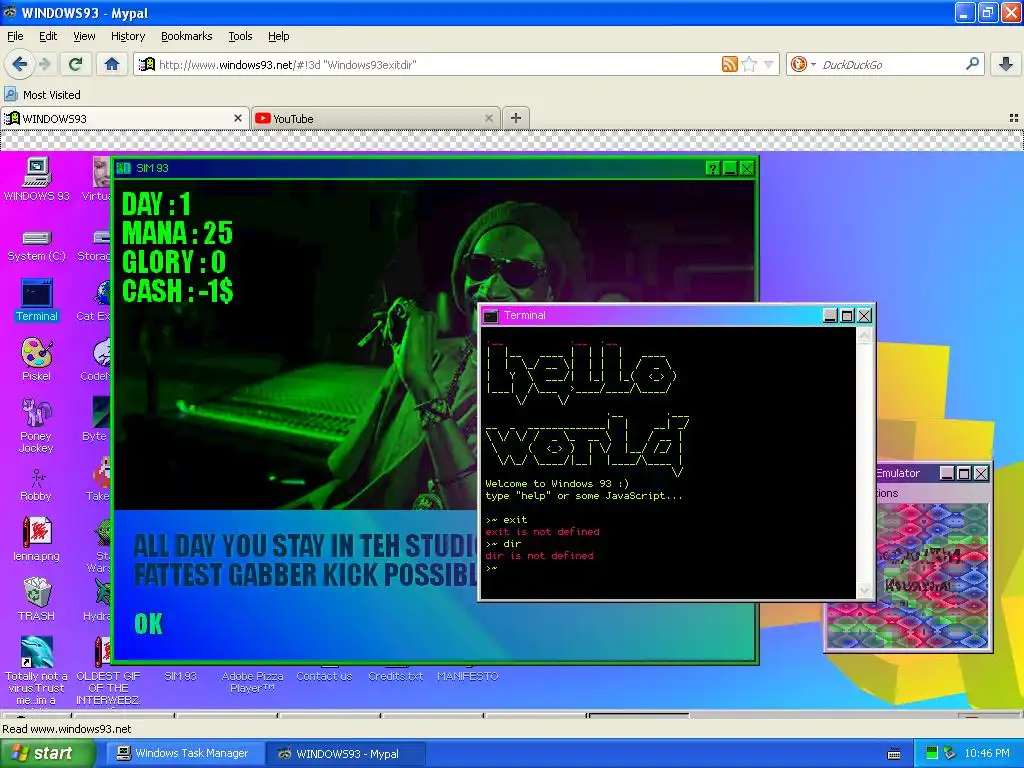Click the green system tray monitor icon

pyautogui.click(x=932, y=753)
